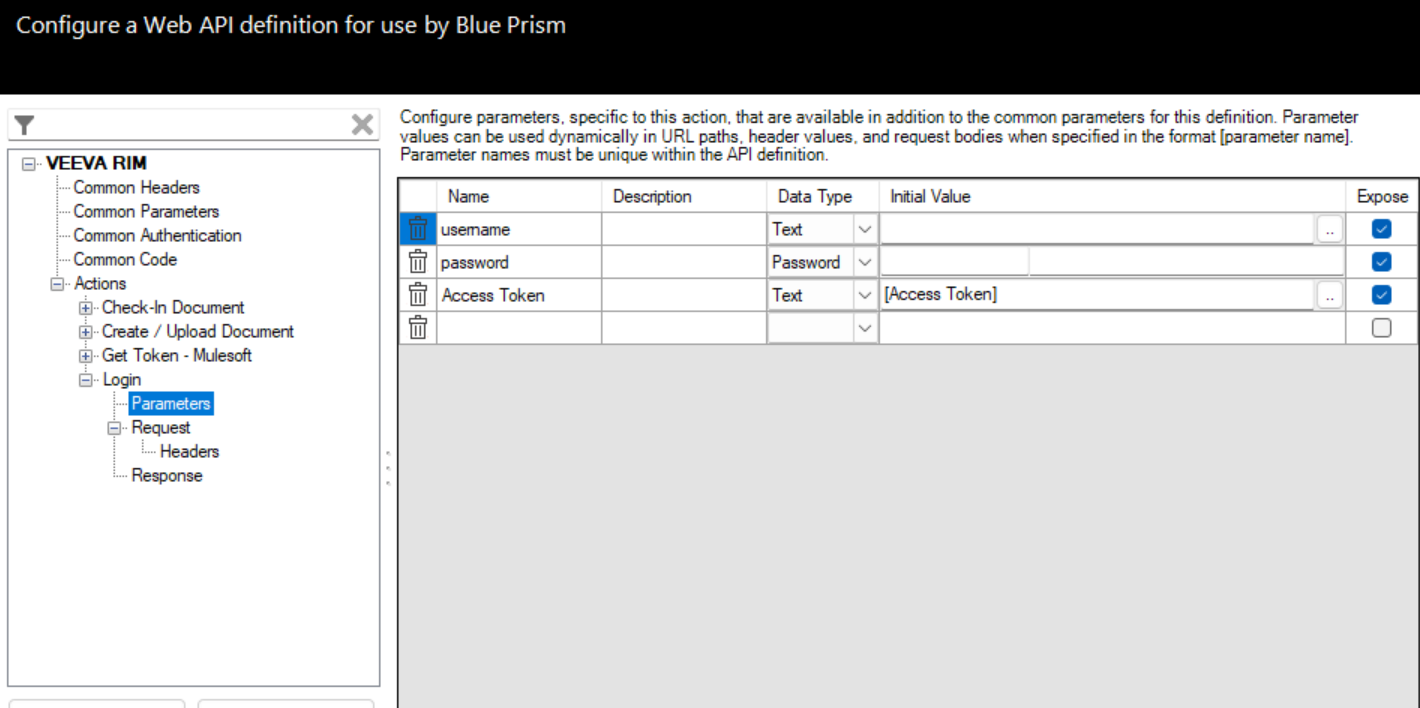
Task: Click Description cell for Access Token
Action: (684, 295)
